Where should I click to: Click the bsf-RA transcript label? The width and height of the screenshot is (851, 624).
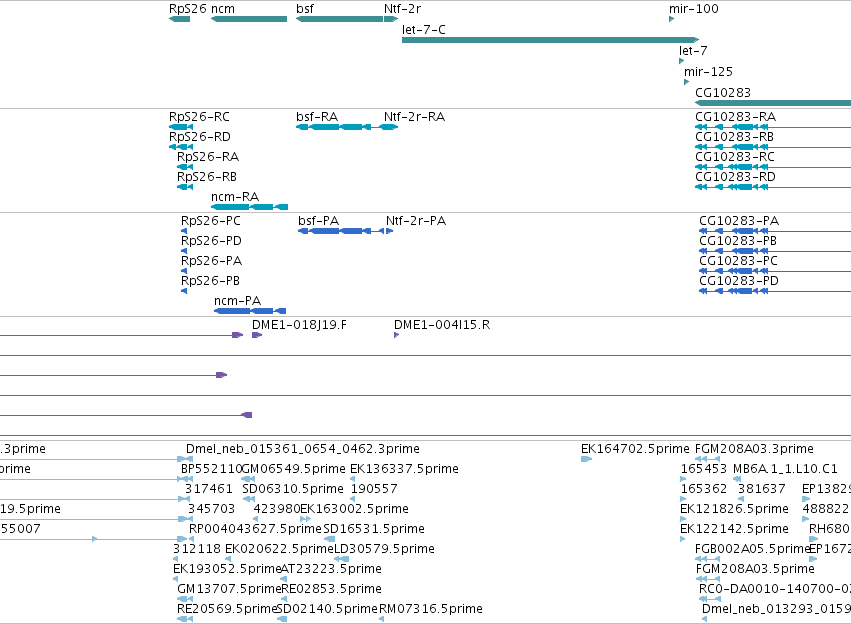[x=317, y=117]
